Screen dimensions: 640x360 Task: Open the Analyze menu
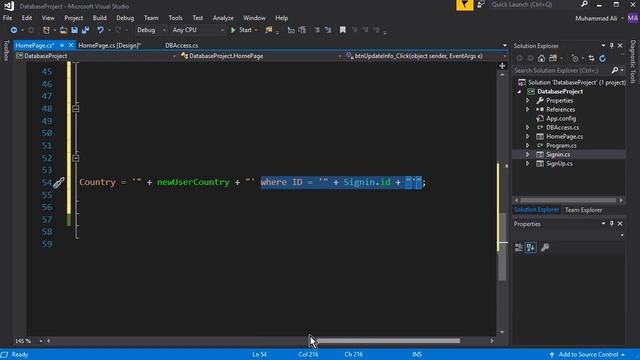coord(223,18)
